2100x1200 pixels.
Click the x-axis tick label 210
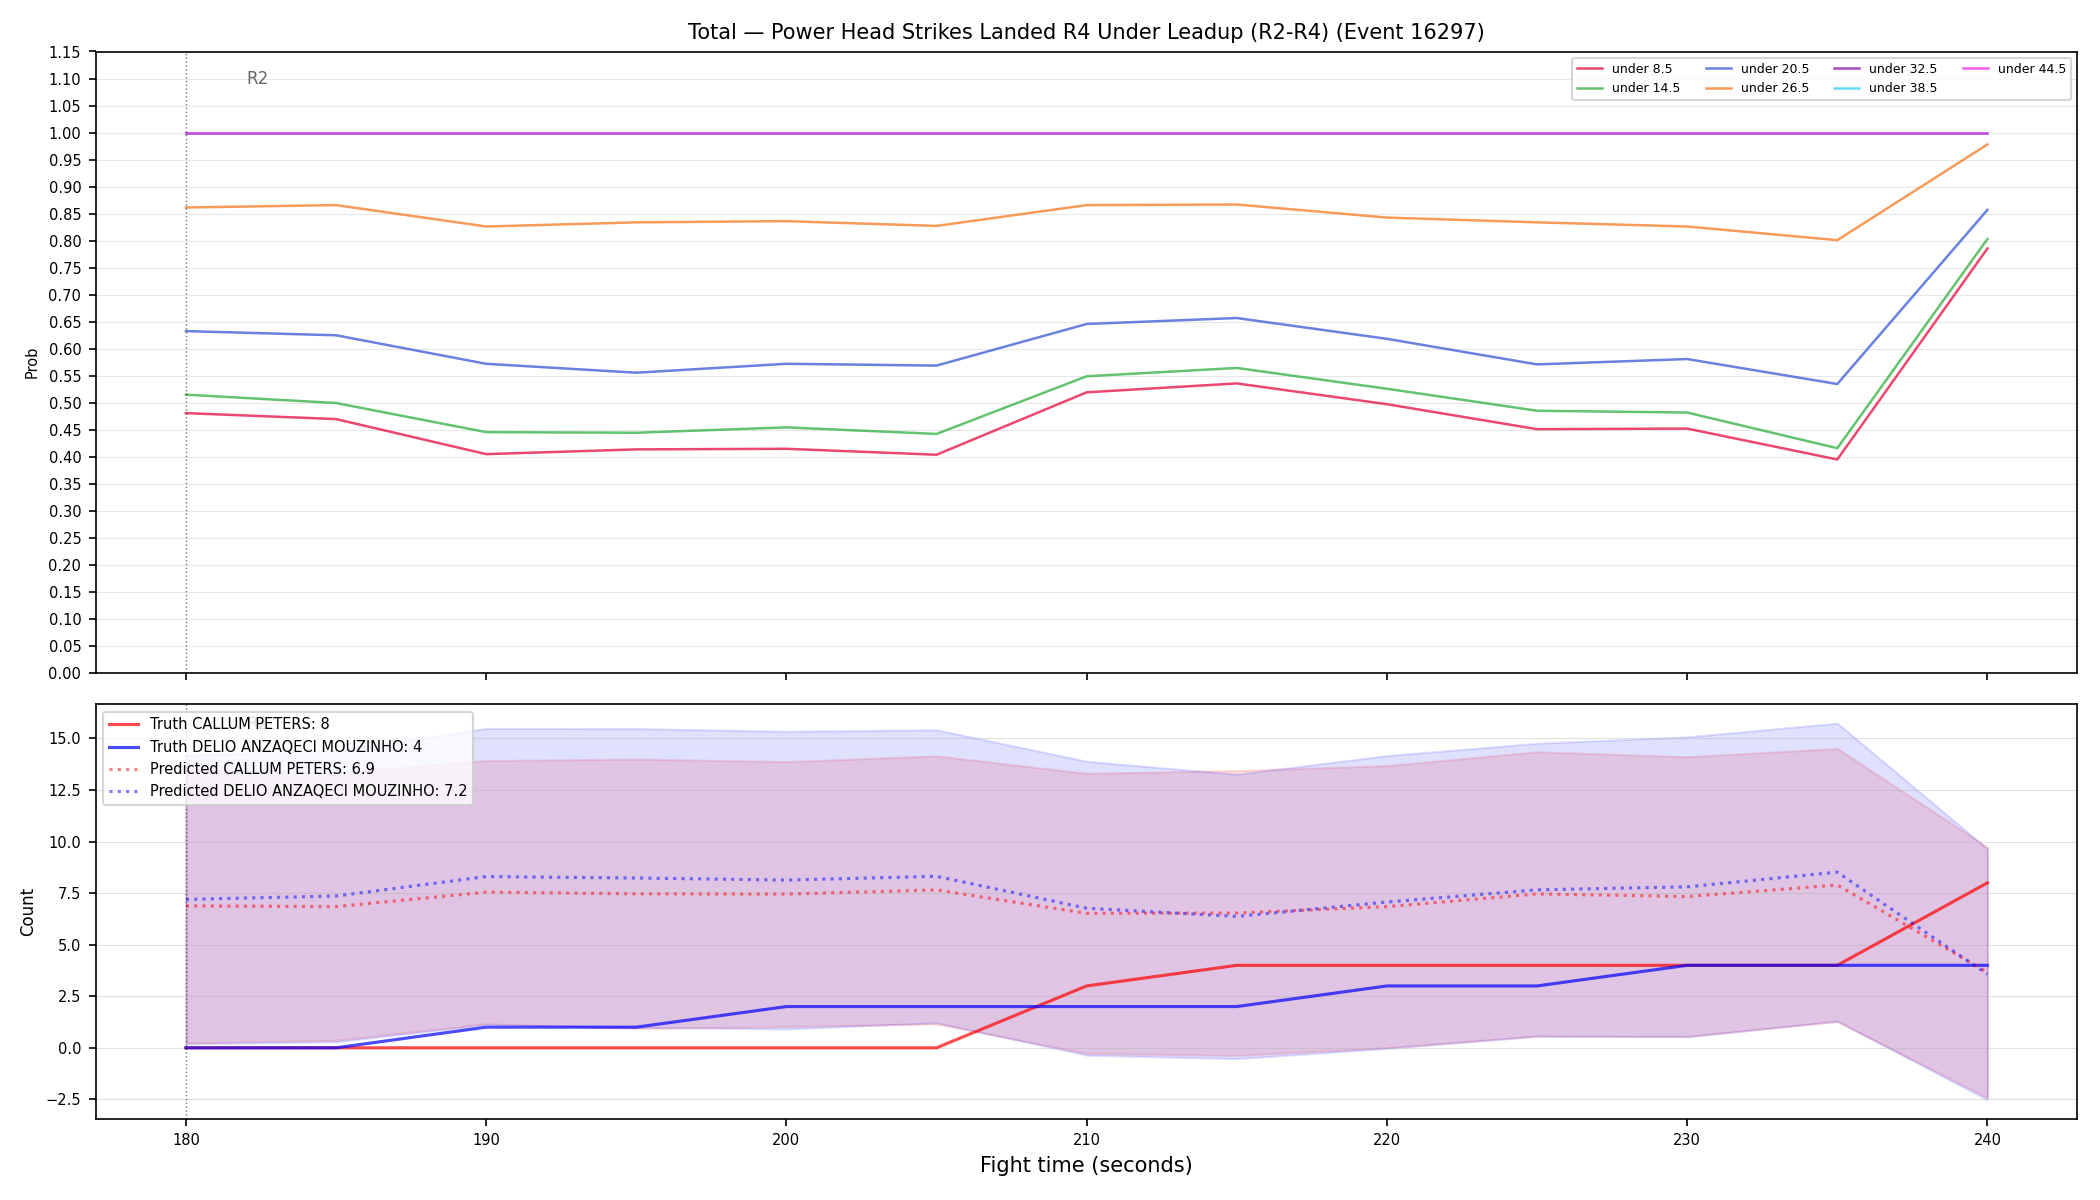tap(1086, 1138)
